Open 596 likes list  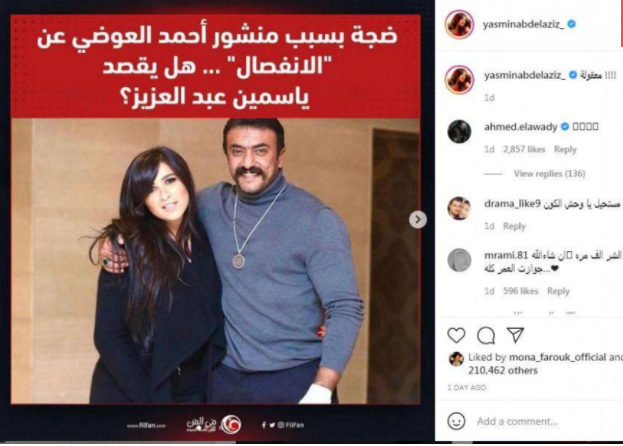point(520,291)
